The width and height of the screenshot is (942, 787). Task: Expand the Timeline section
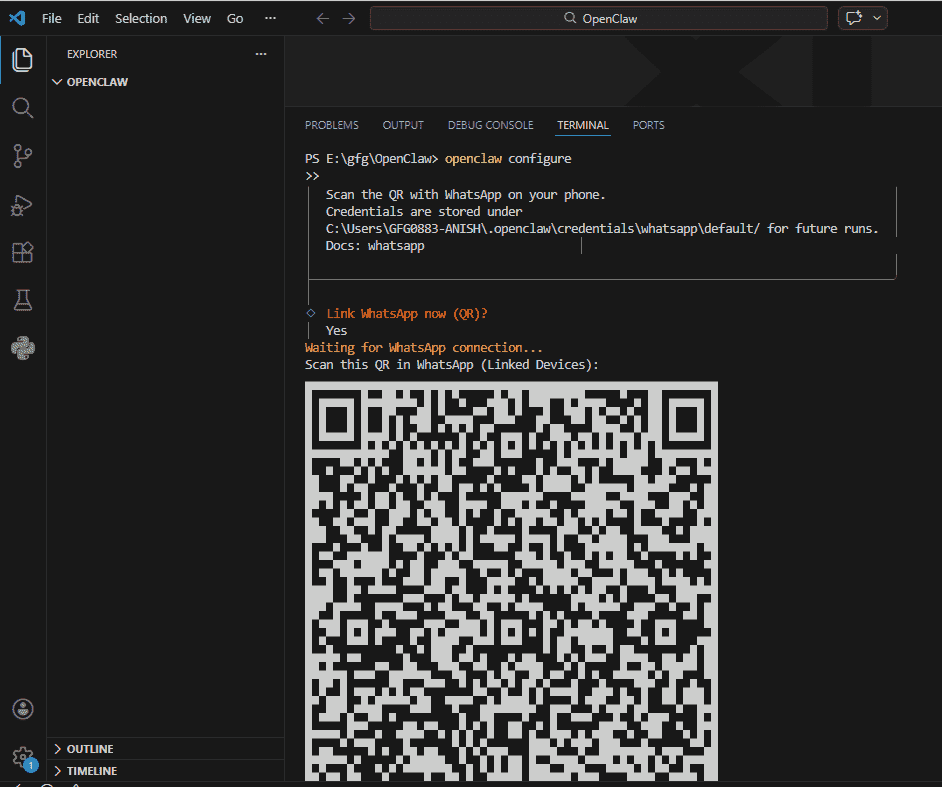click(x=165, y=771)
